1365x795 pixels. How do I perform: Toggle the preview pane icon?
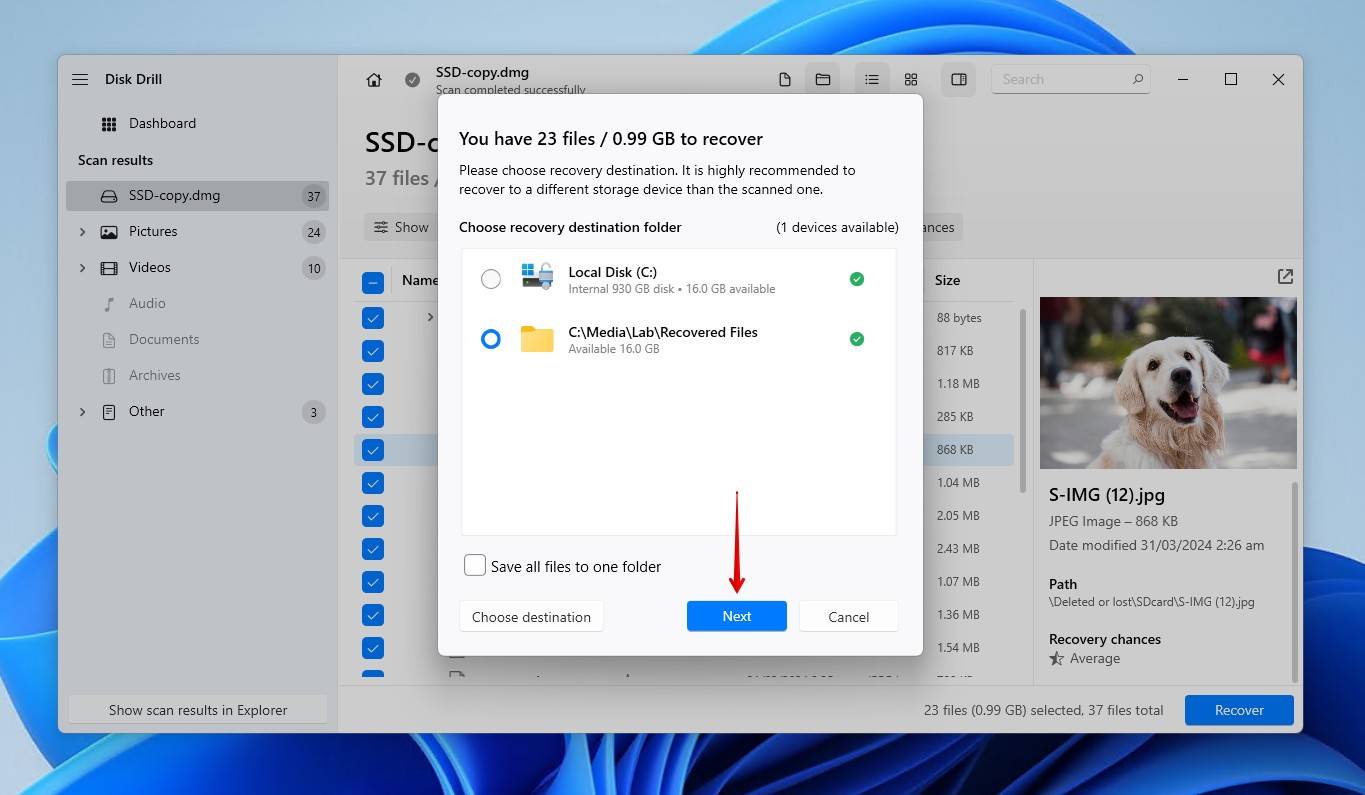pyautogui.click(x=959, y=80)
